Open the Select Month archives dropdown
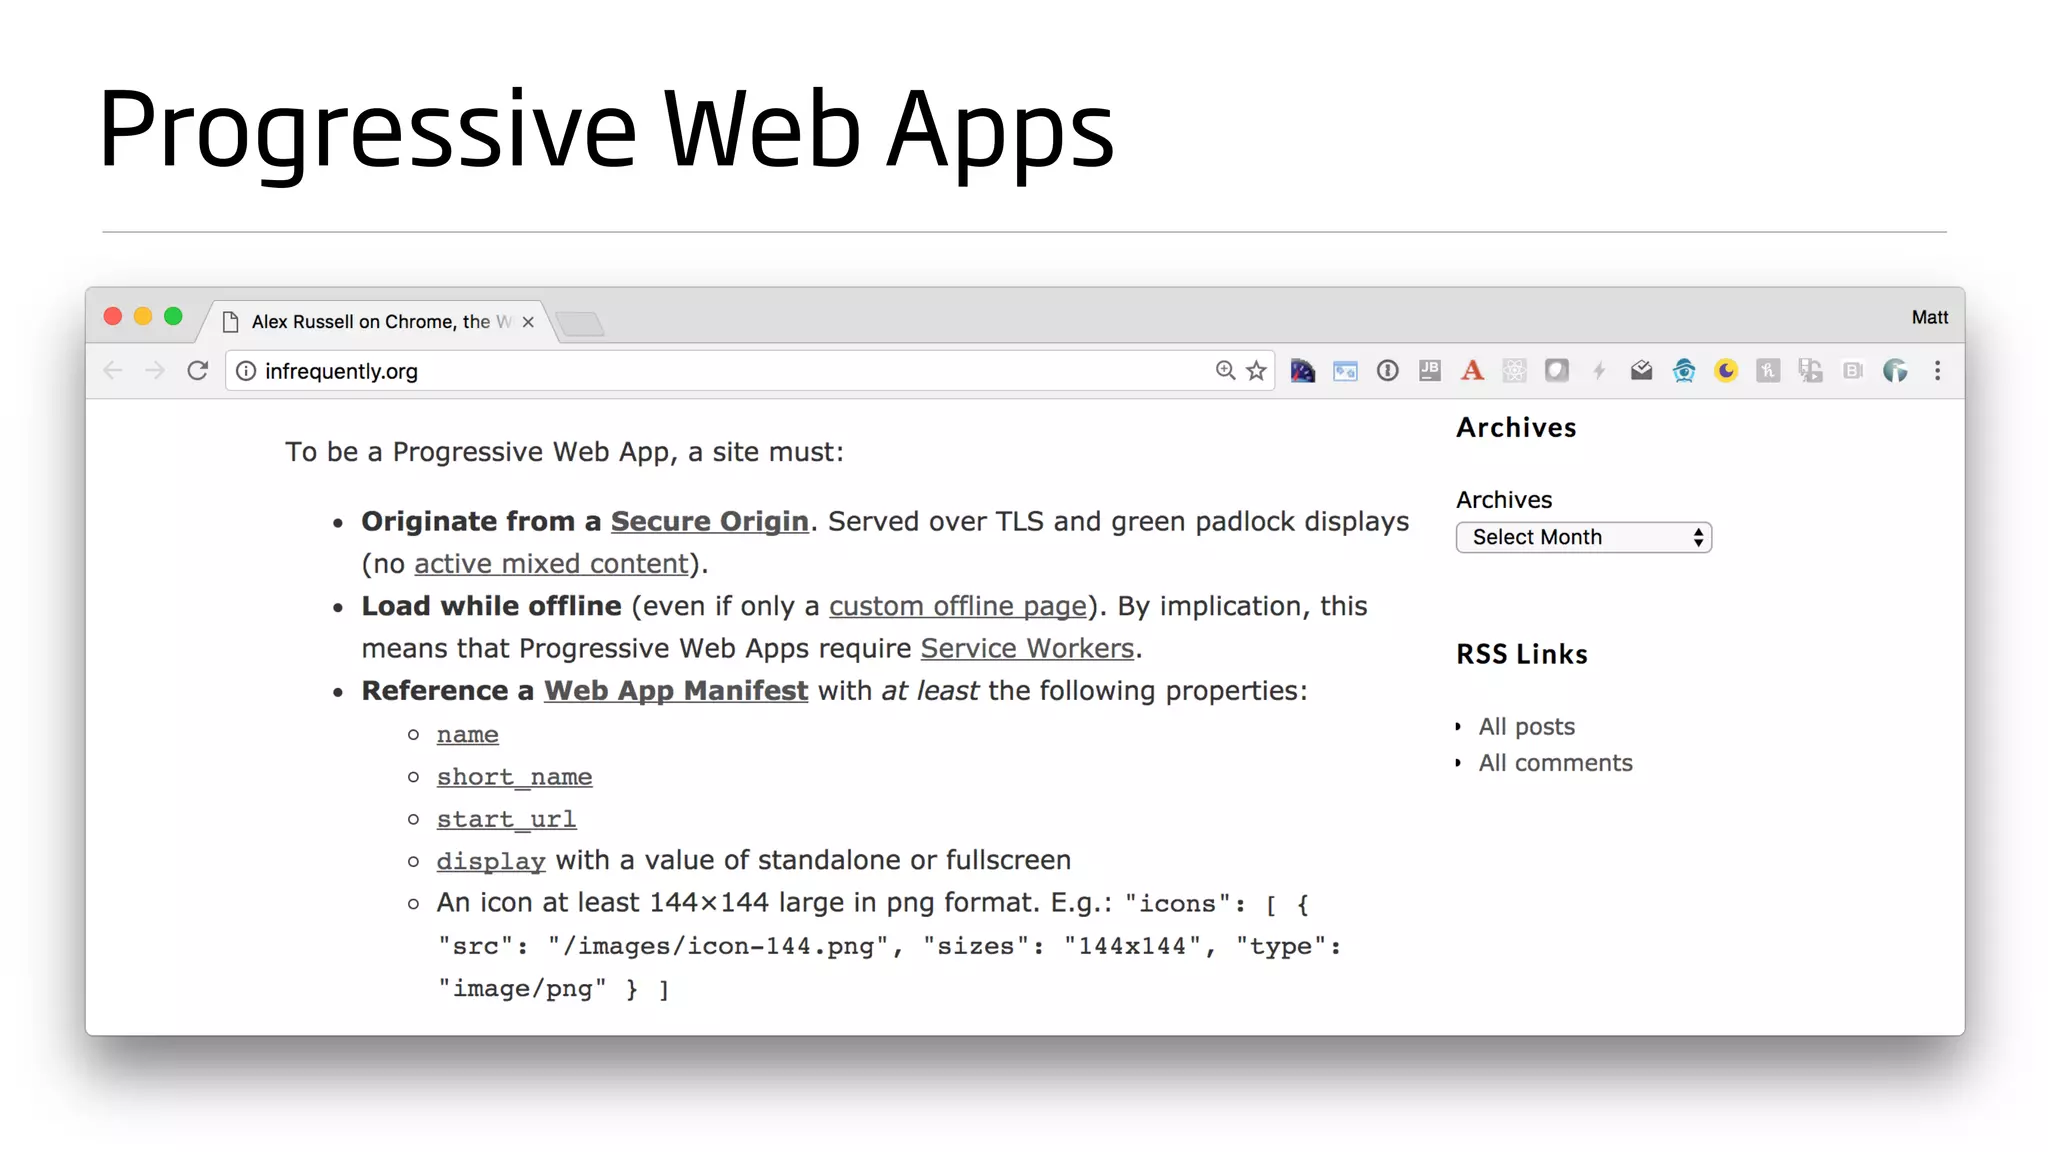The image size is (2048, 1152). click(x=1584, y=537)
